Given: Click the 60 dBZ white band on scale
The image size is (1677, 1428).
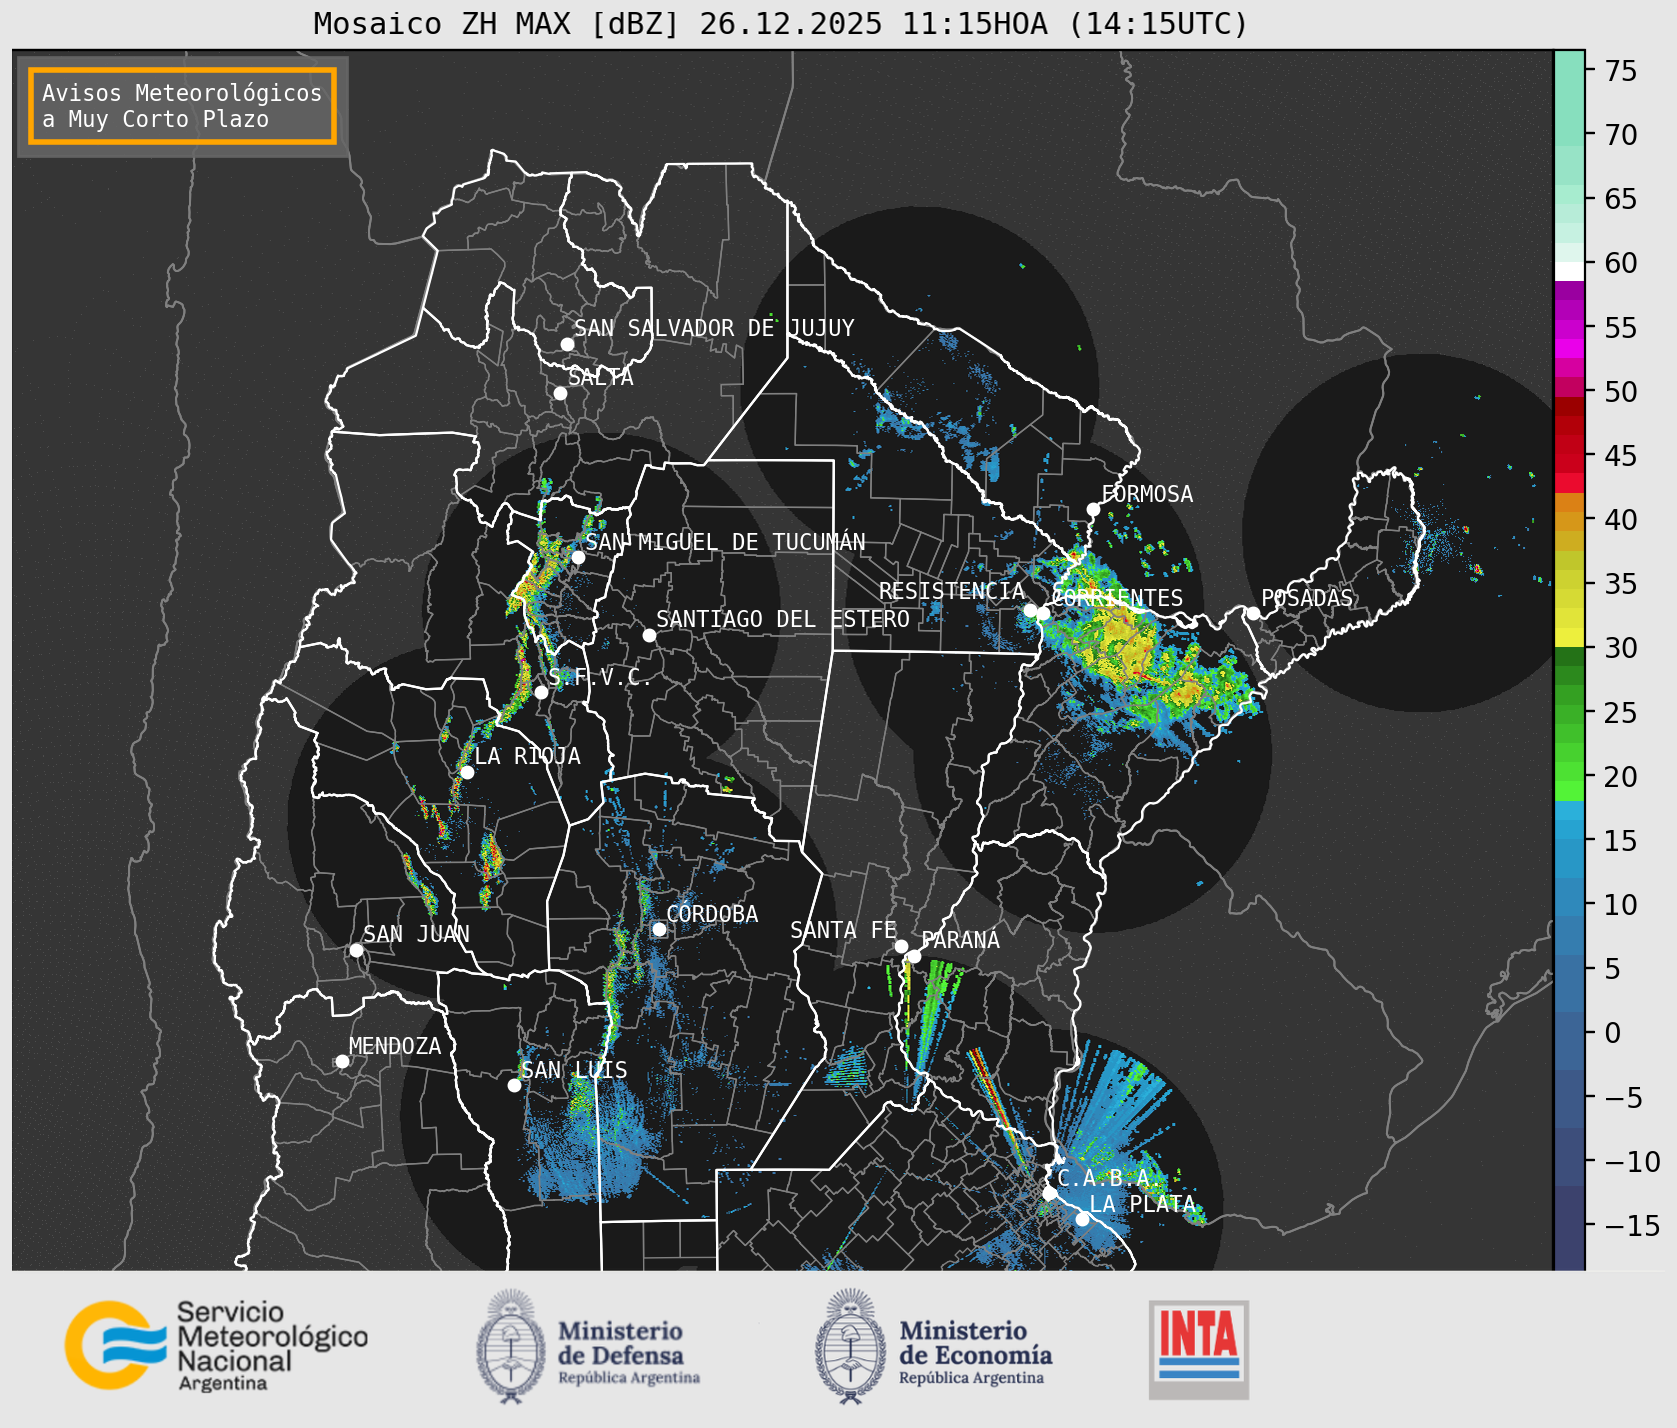Looking at the screenshot, I should tap(1570, 270).
